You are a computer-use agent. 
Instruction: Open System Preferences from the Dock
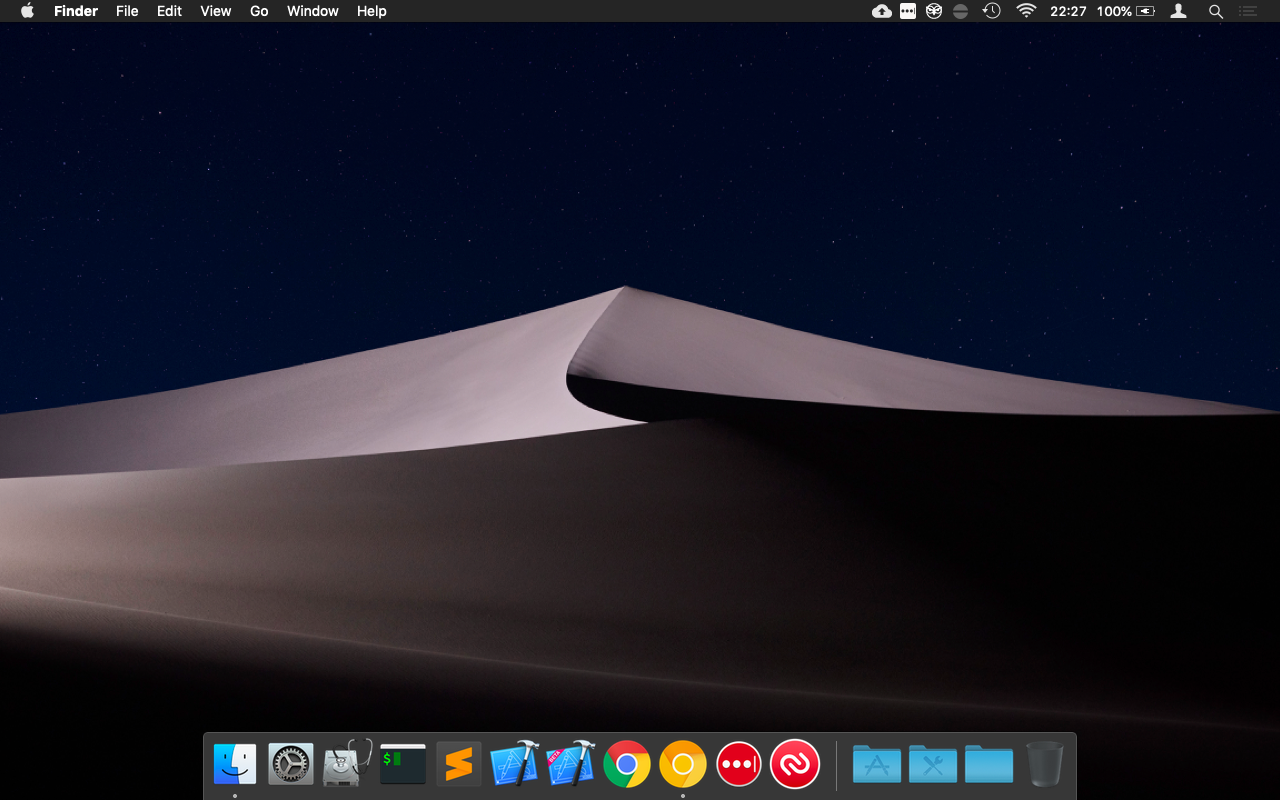pyautogui.click(x=291, y=765)
